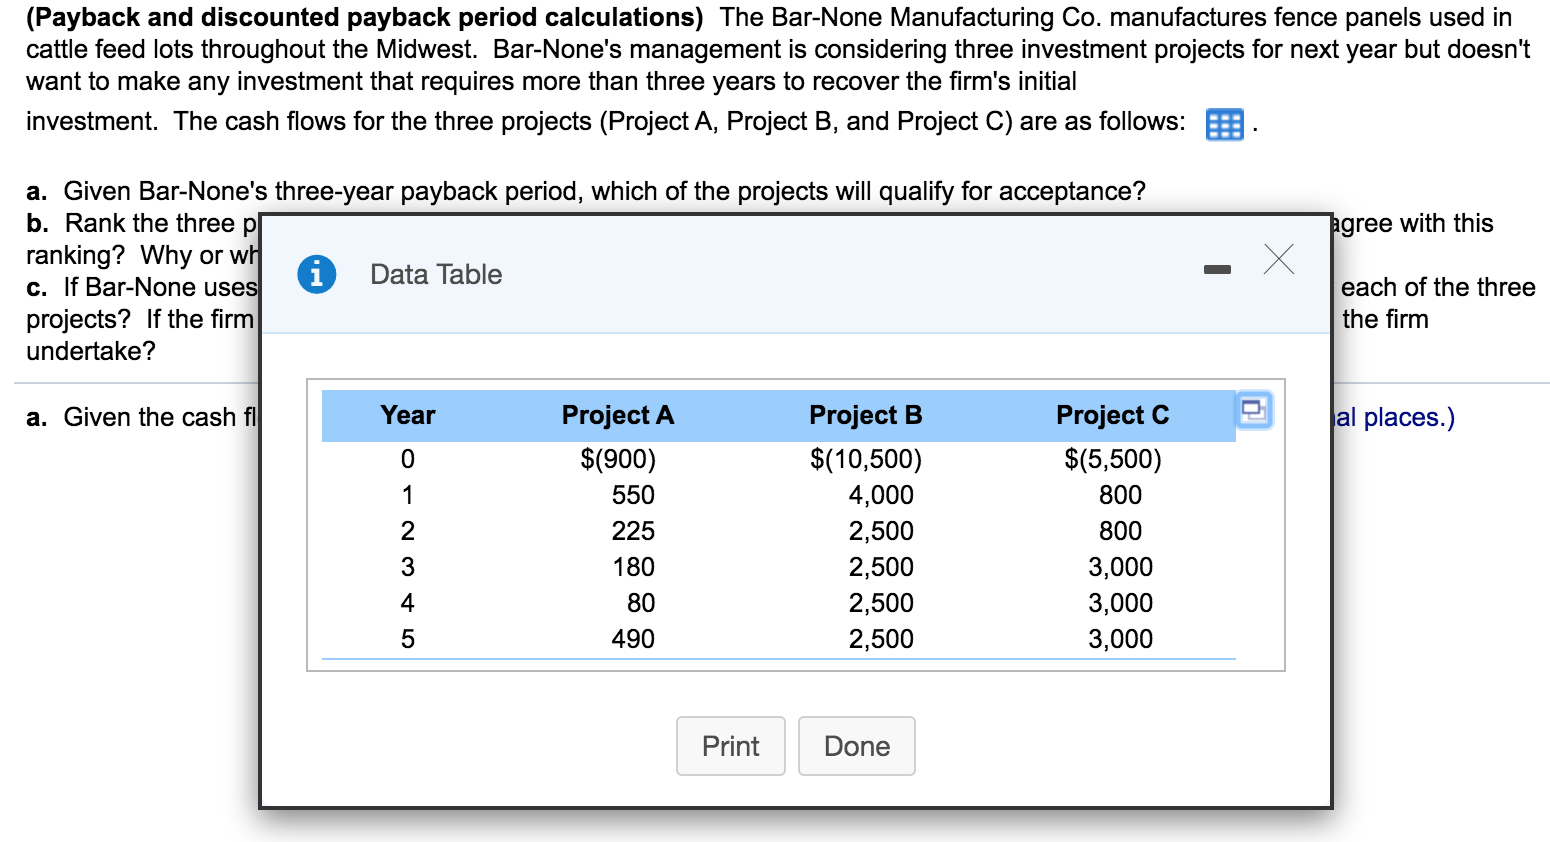
Task: Close the Data Table dialog with X
Action: 1278,259
